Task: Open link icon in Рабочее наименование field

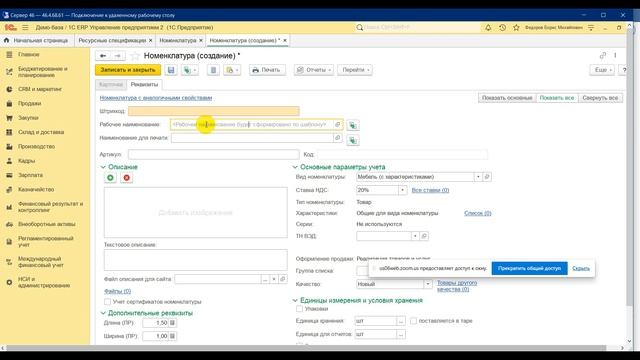Action: (338, 124)
